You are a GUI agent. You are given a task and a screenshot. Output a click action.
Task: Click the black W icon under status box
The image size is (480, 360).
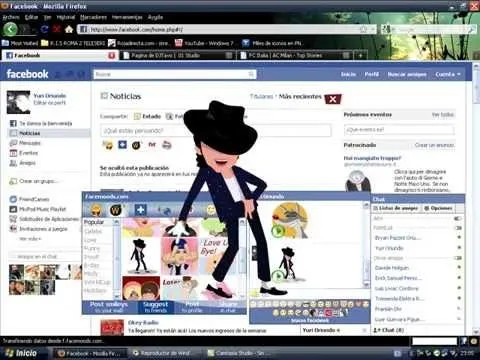pyautogui.click(x=137, y=145)
